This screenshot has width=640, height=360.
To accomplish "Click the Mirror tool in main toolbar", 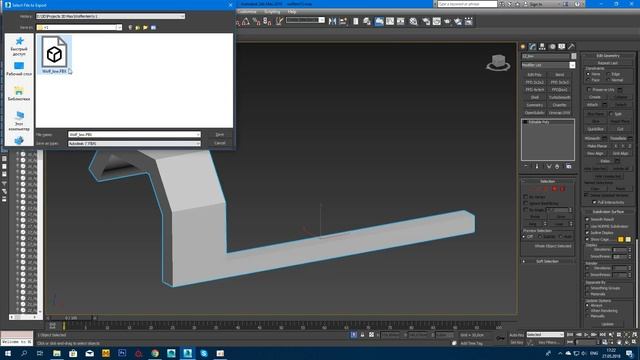I will 333,21.
